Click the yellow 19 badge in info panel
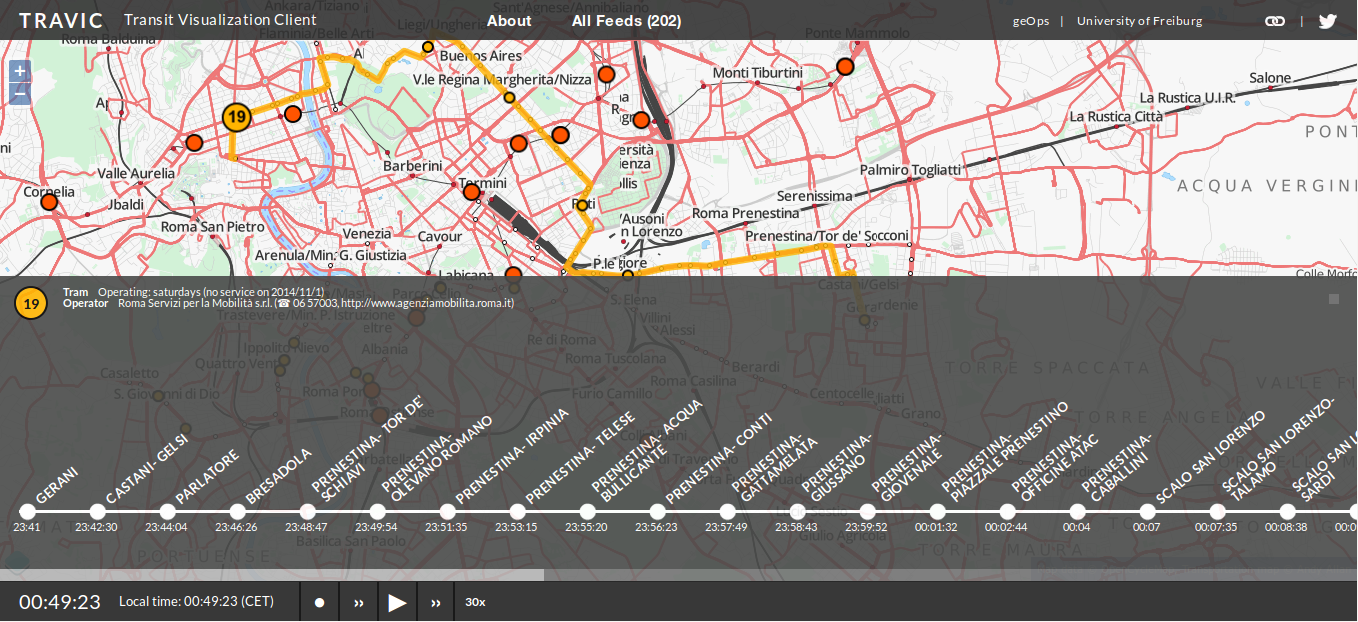The image size is (1358, 622). pyautogui.click(x=31, y=303)
